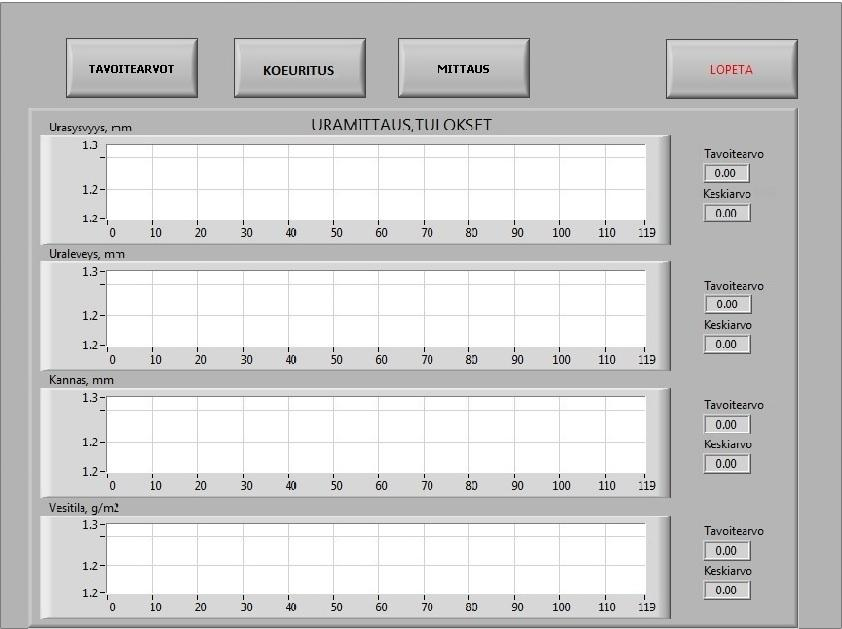
Task: Select the Urasyvyys Keskiarvo value field
Action: click(727, 213)
